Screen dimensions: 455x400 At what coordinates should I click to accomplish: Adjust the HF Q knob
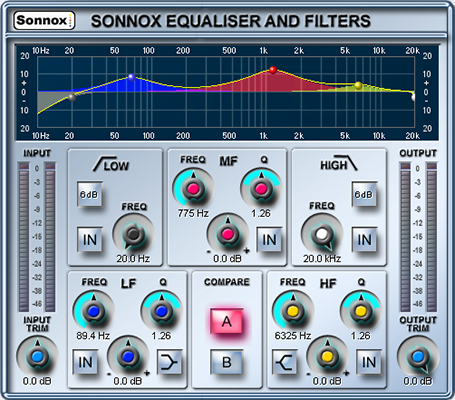(361, 311)
